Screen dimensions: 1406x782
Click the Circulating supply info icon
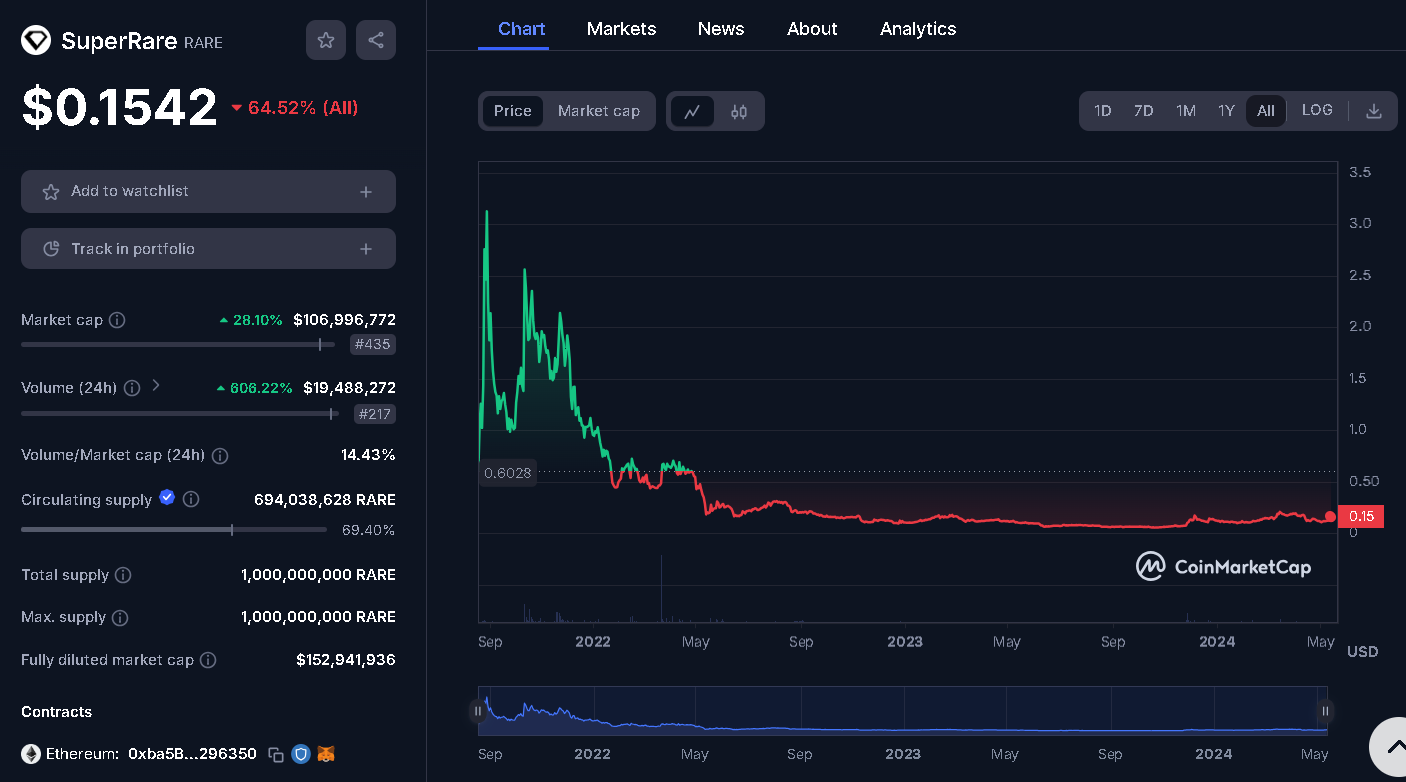pos(191,499)
